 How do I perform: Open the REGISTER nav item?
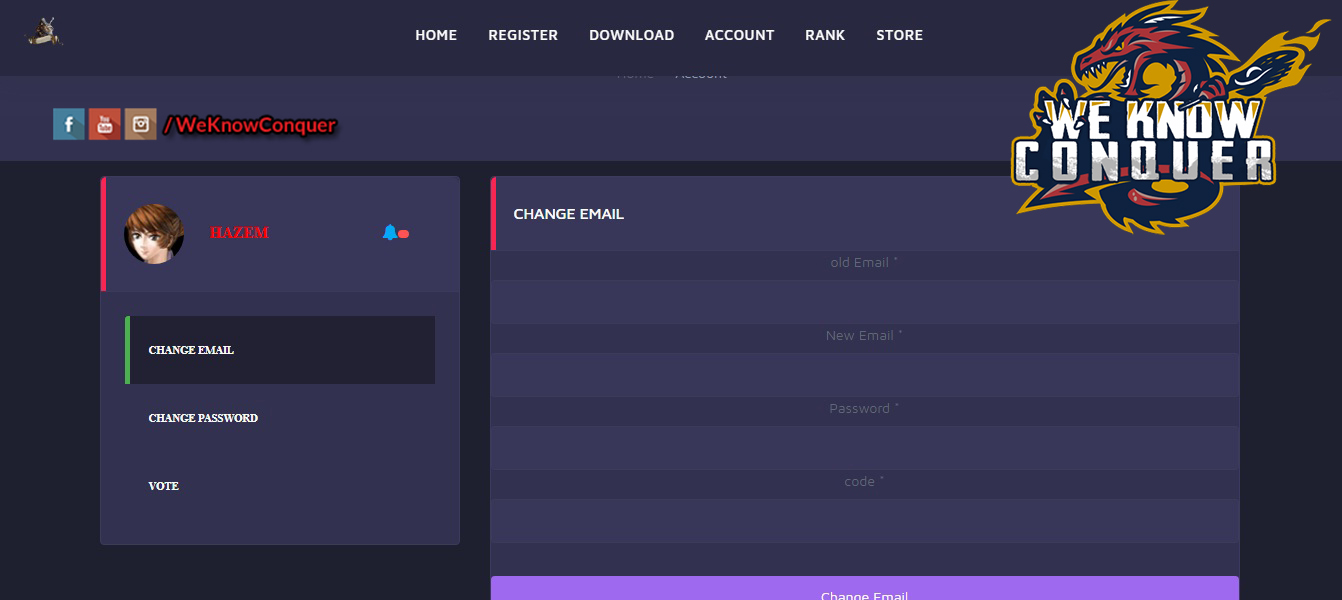523,35
